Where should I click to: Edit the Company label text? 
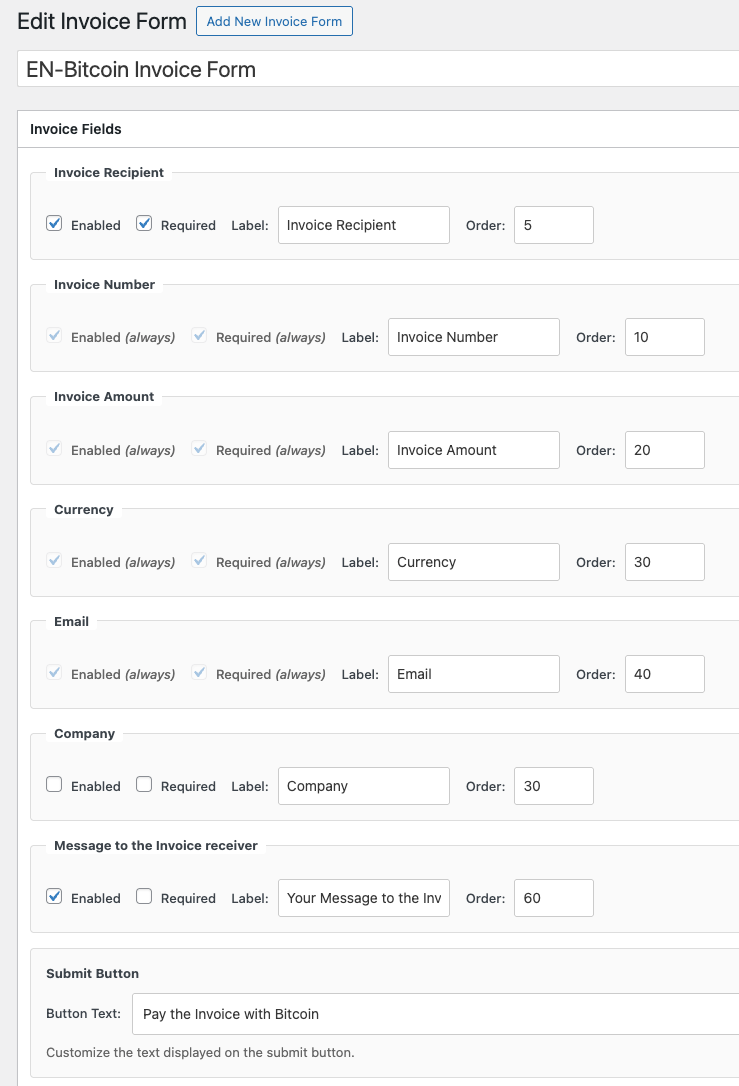point(363,786)
